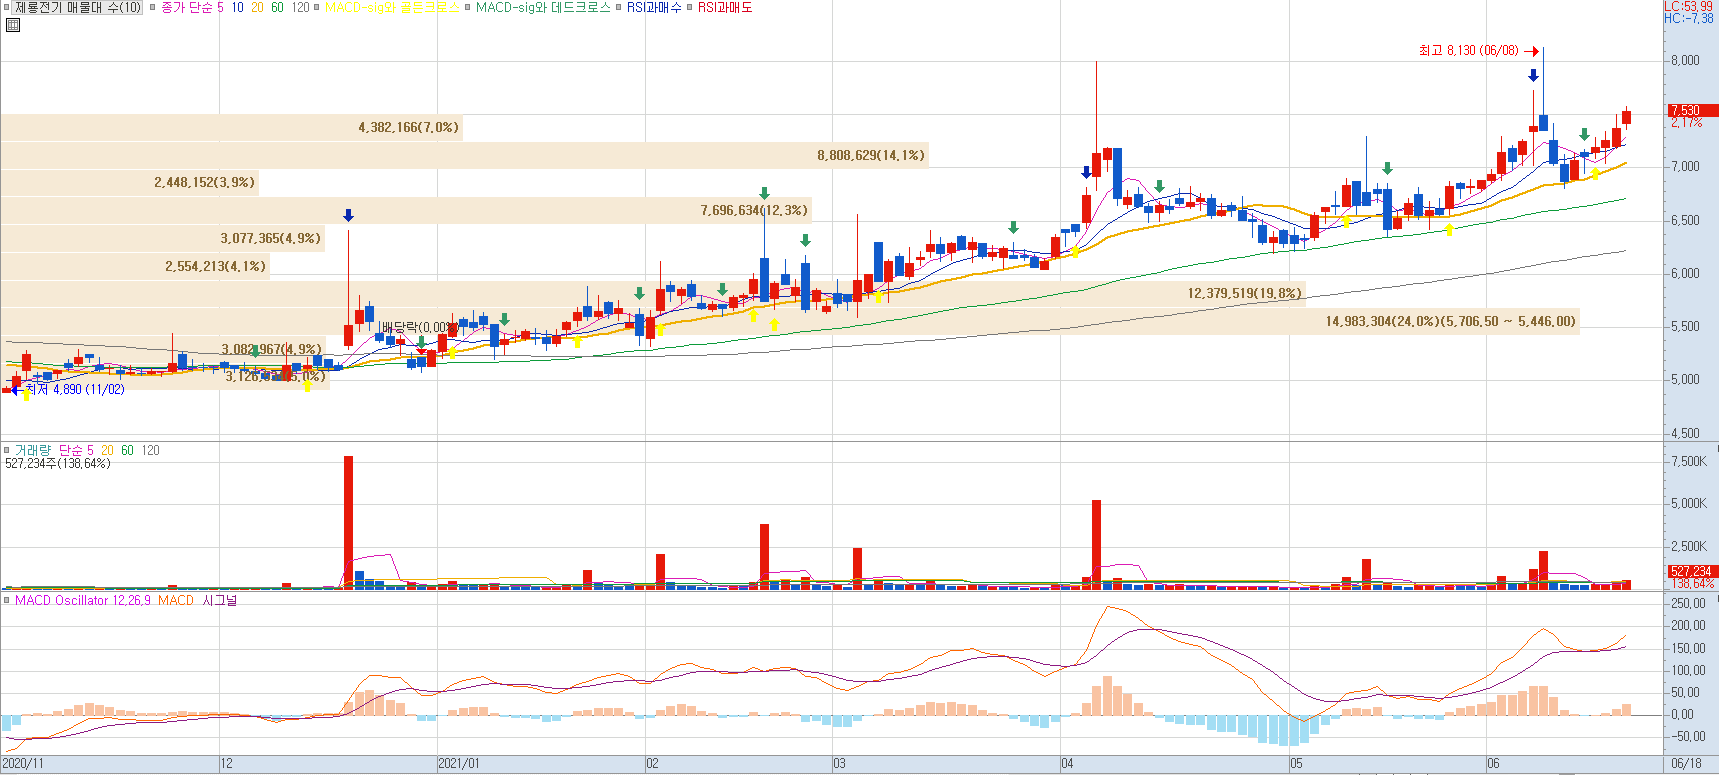
Task: Select the blue 10 moving average label
Action: pos(237,7)
